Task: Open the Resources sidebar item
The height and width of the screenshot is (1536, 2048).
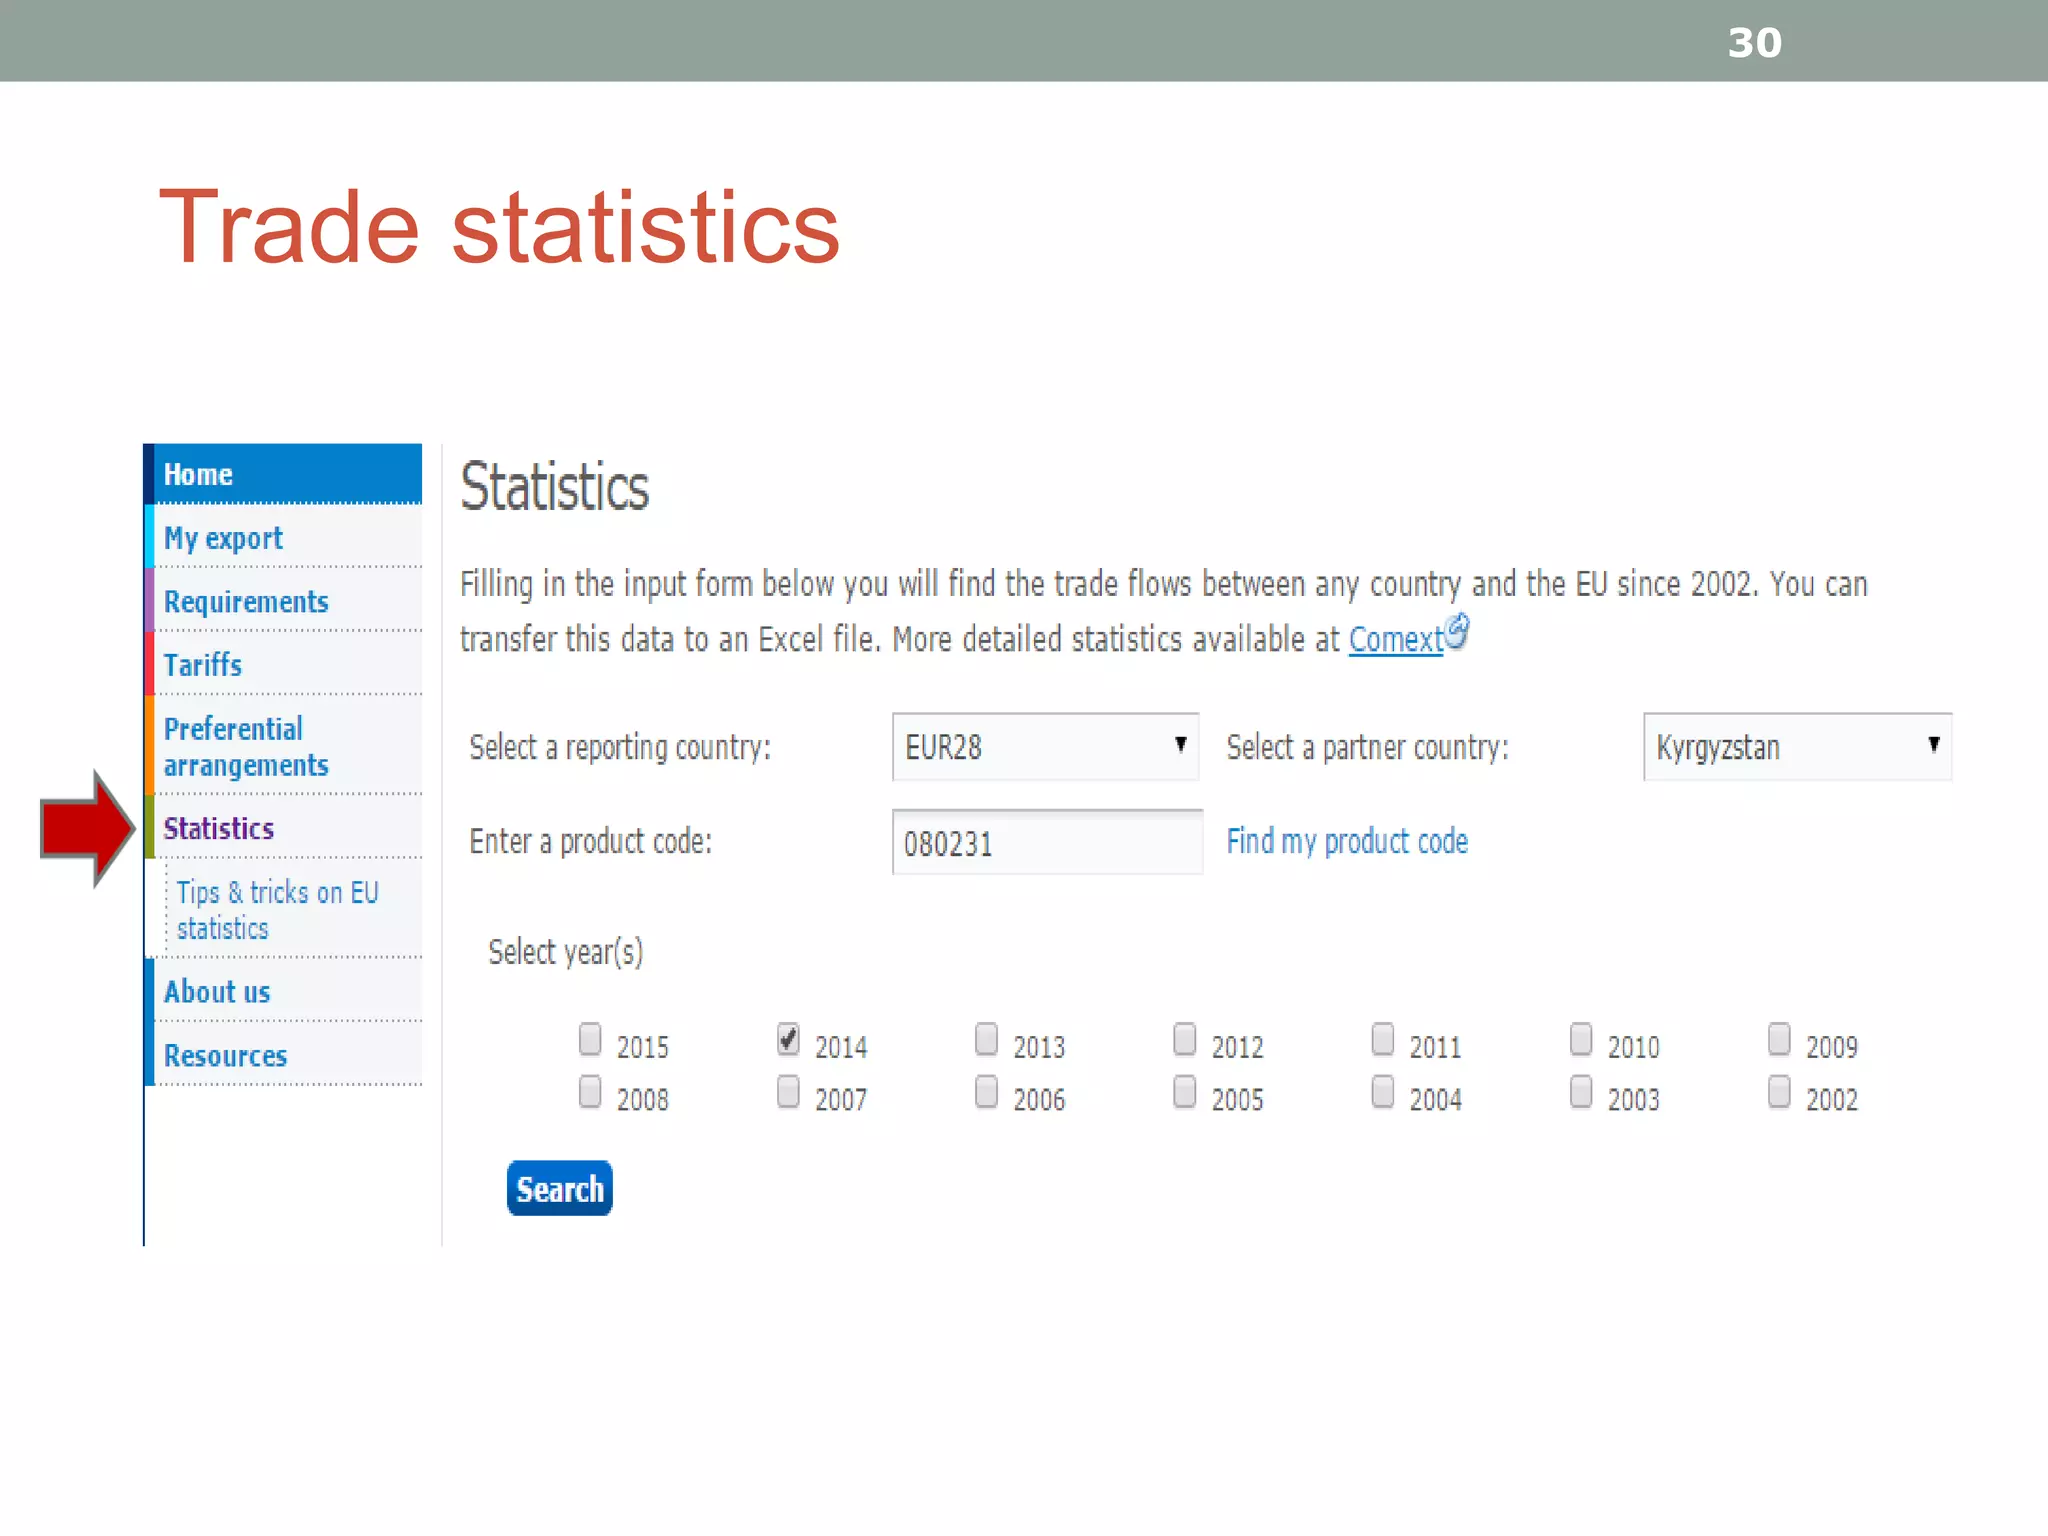Action: (x=225, y=1055)
